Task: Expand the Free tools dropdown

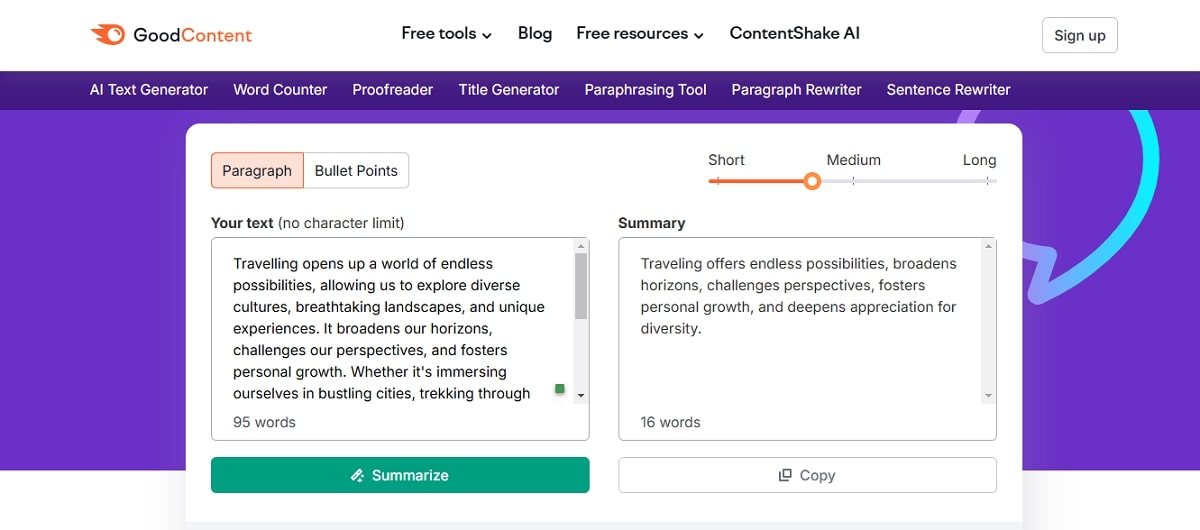Action: click(446, 34)
